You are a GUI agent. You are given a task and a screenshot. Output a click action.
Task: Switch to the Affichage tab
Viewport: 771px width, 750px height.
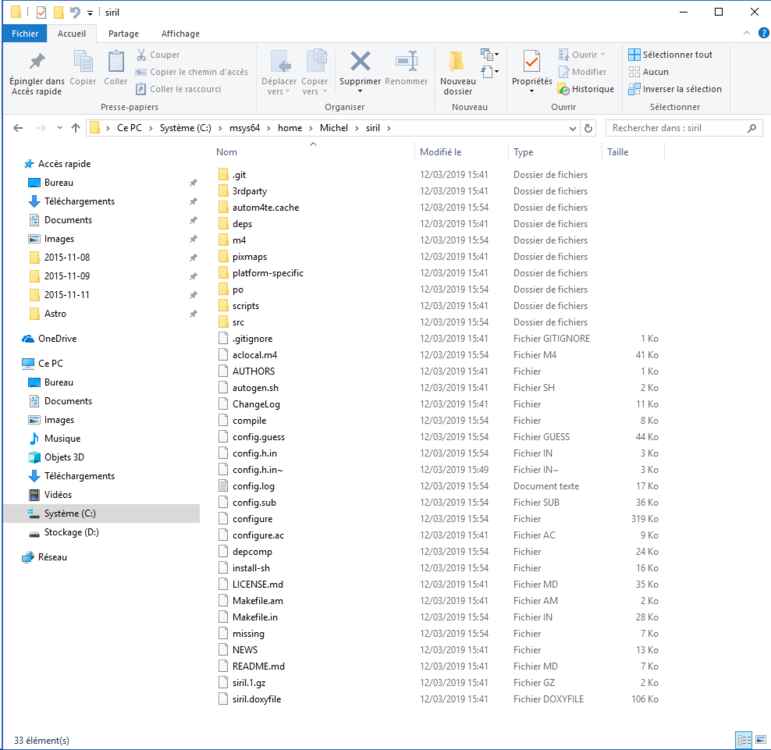pyautogui.click(x=180, y=33)
